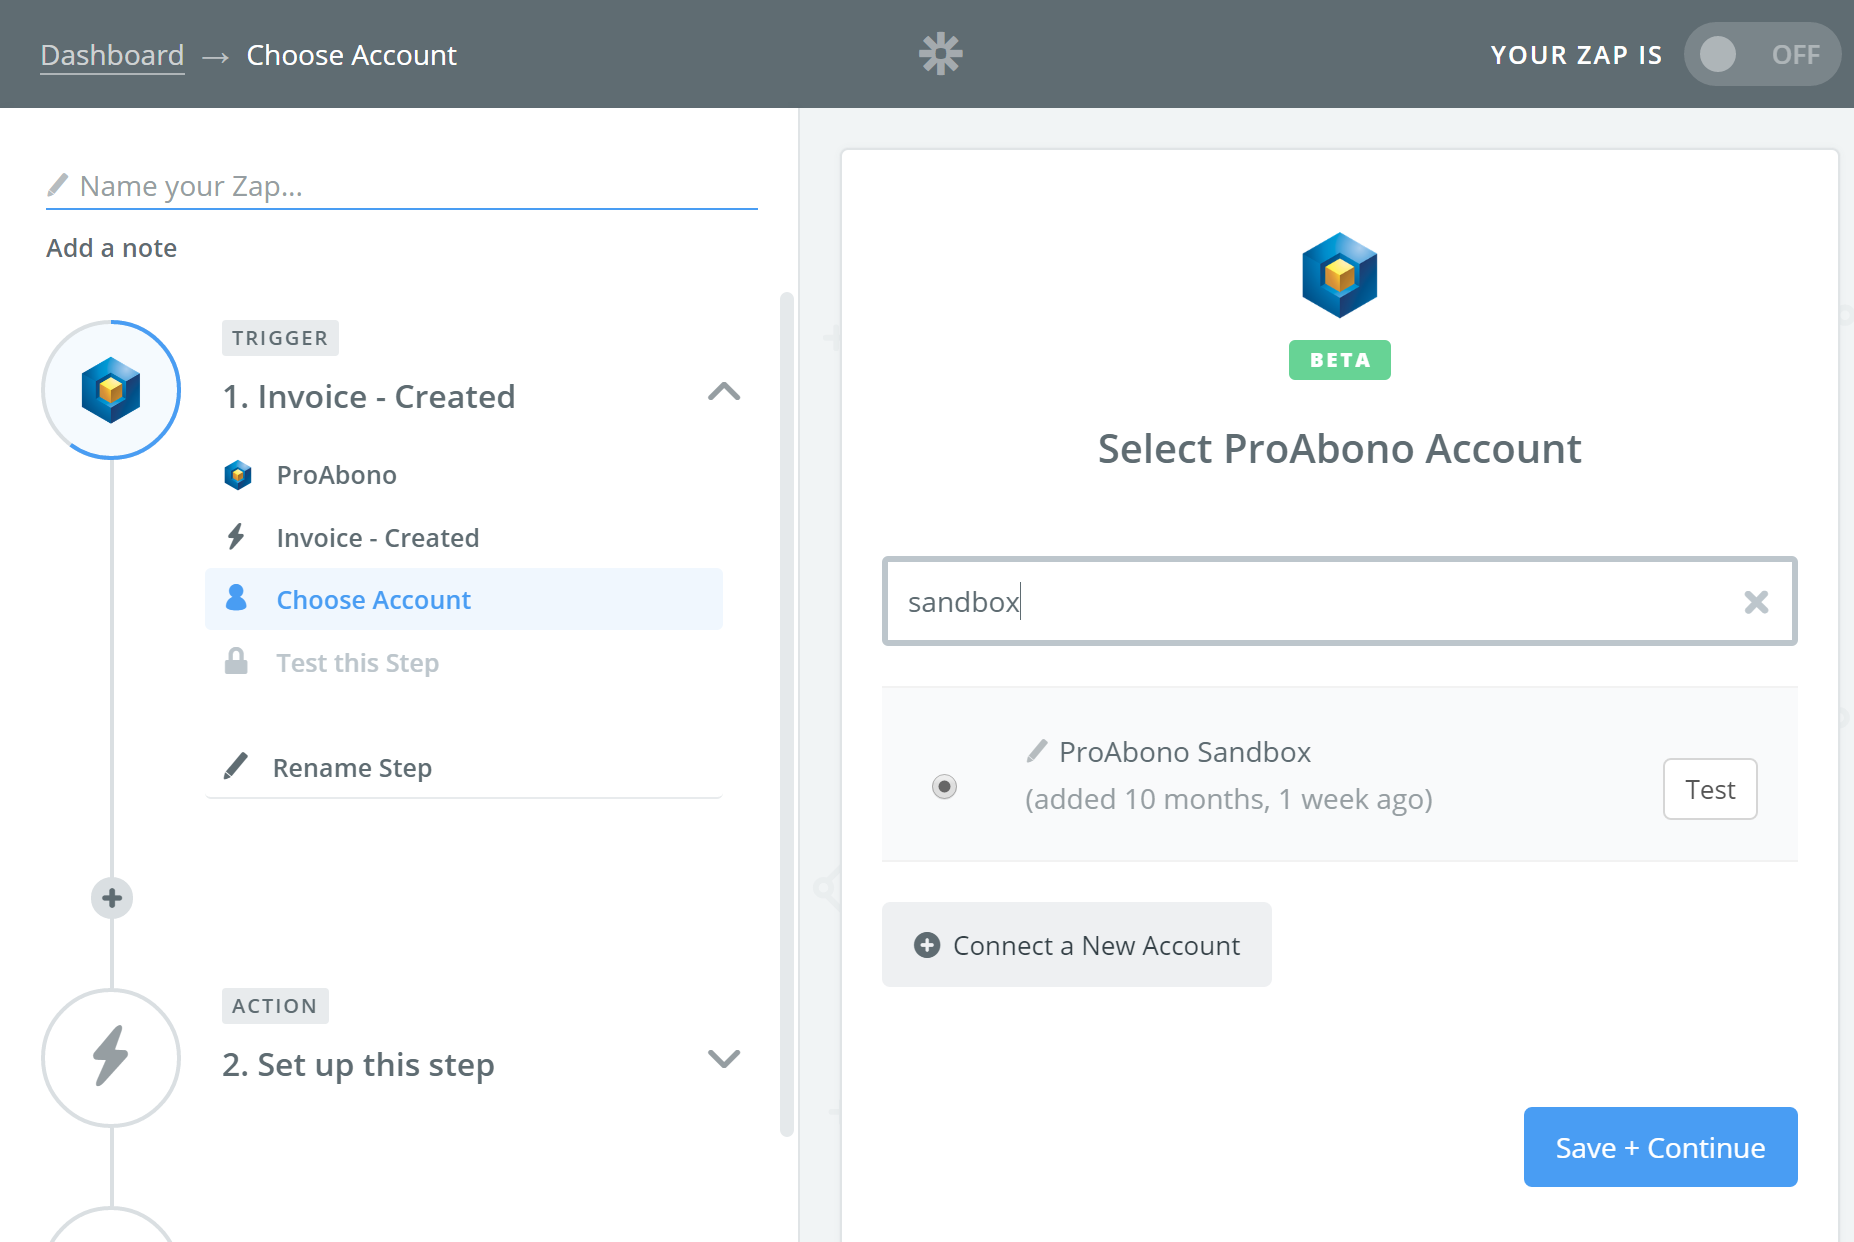1854x1242 pixels.
Task: Click the pencil icon next to ProAbono Sandbox
Action: pyautogui.click(x=1037, y=751)
